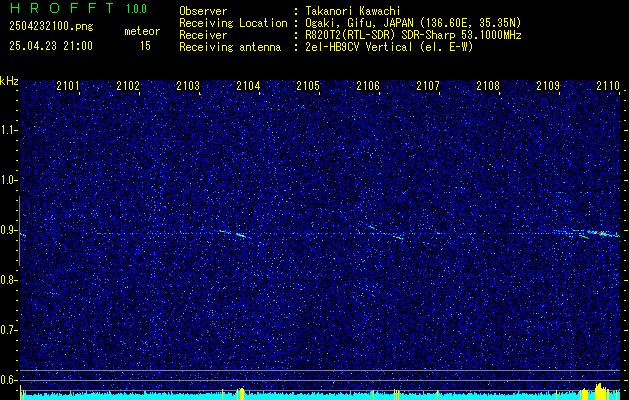629x400 pixels.
Task: Click the 0.7 kHz frequency label
Action: [x=9, y=330]
